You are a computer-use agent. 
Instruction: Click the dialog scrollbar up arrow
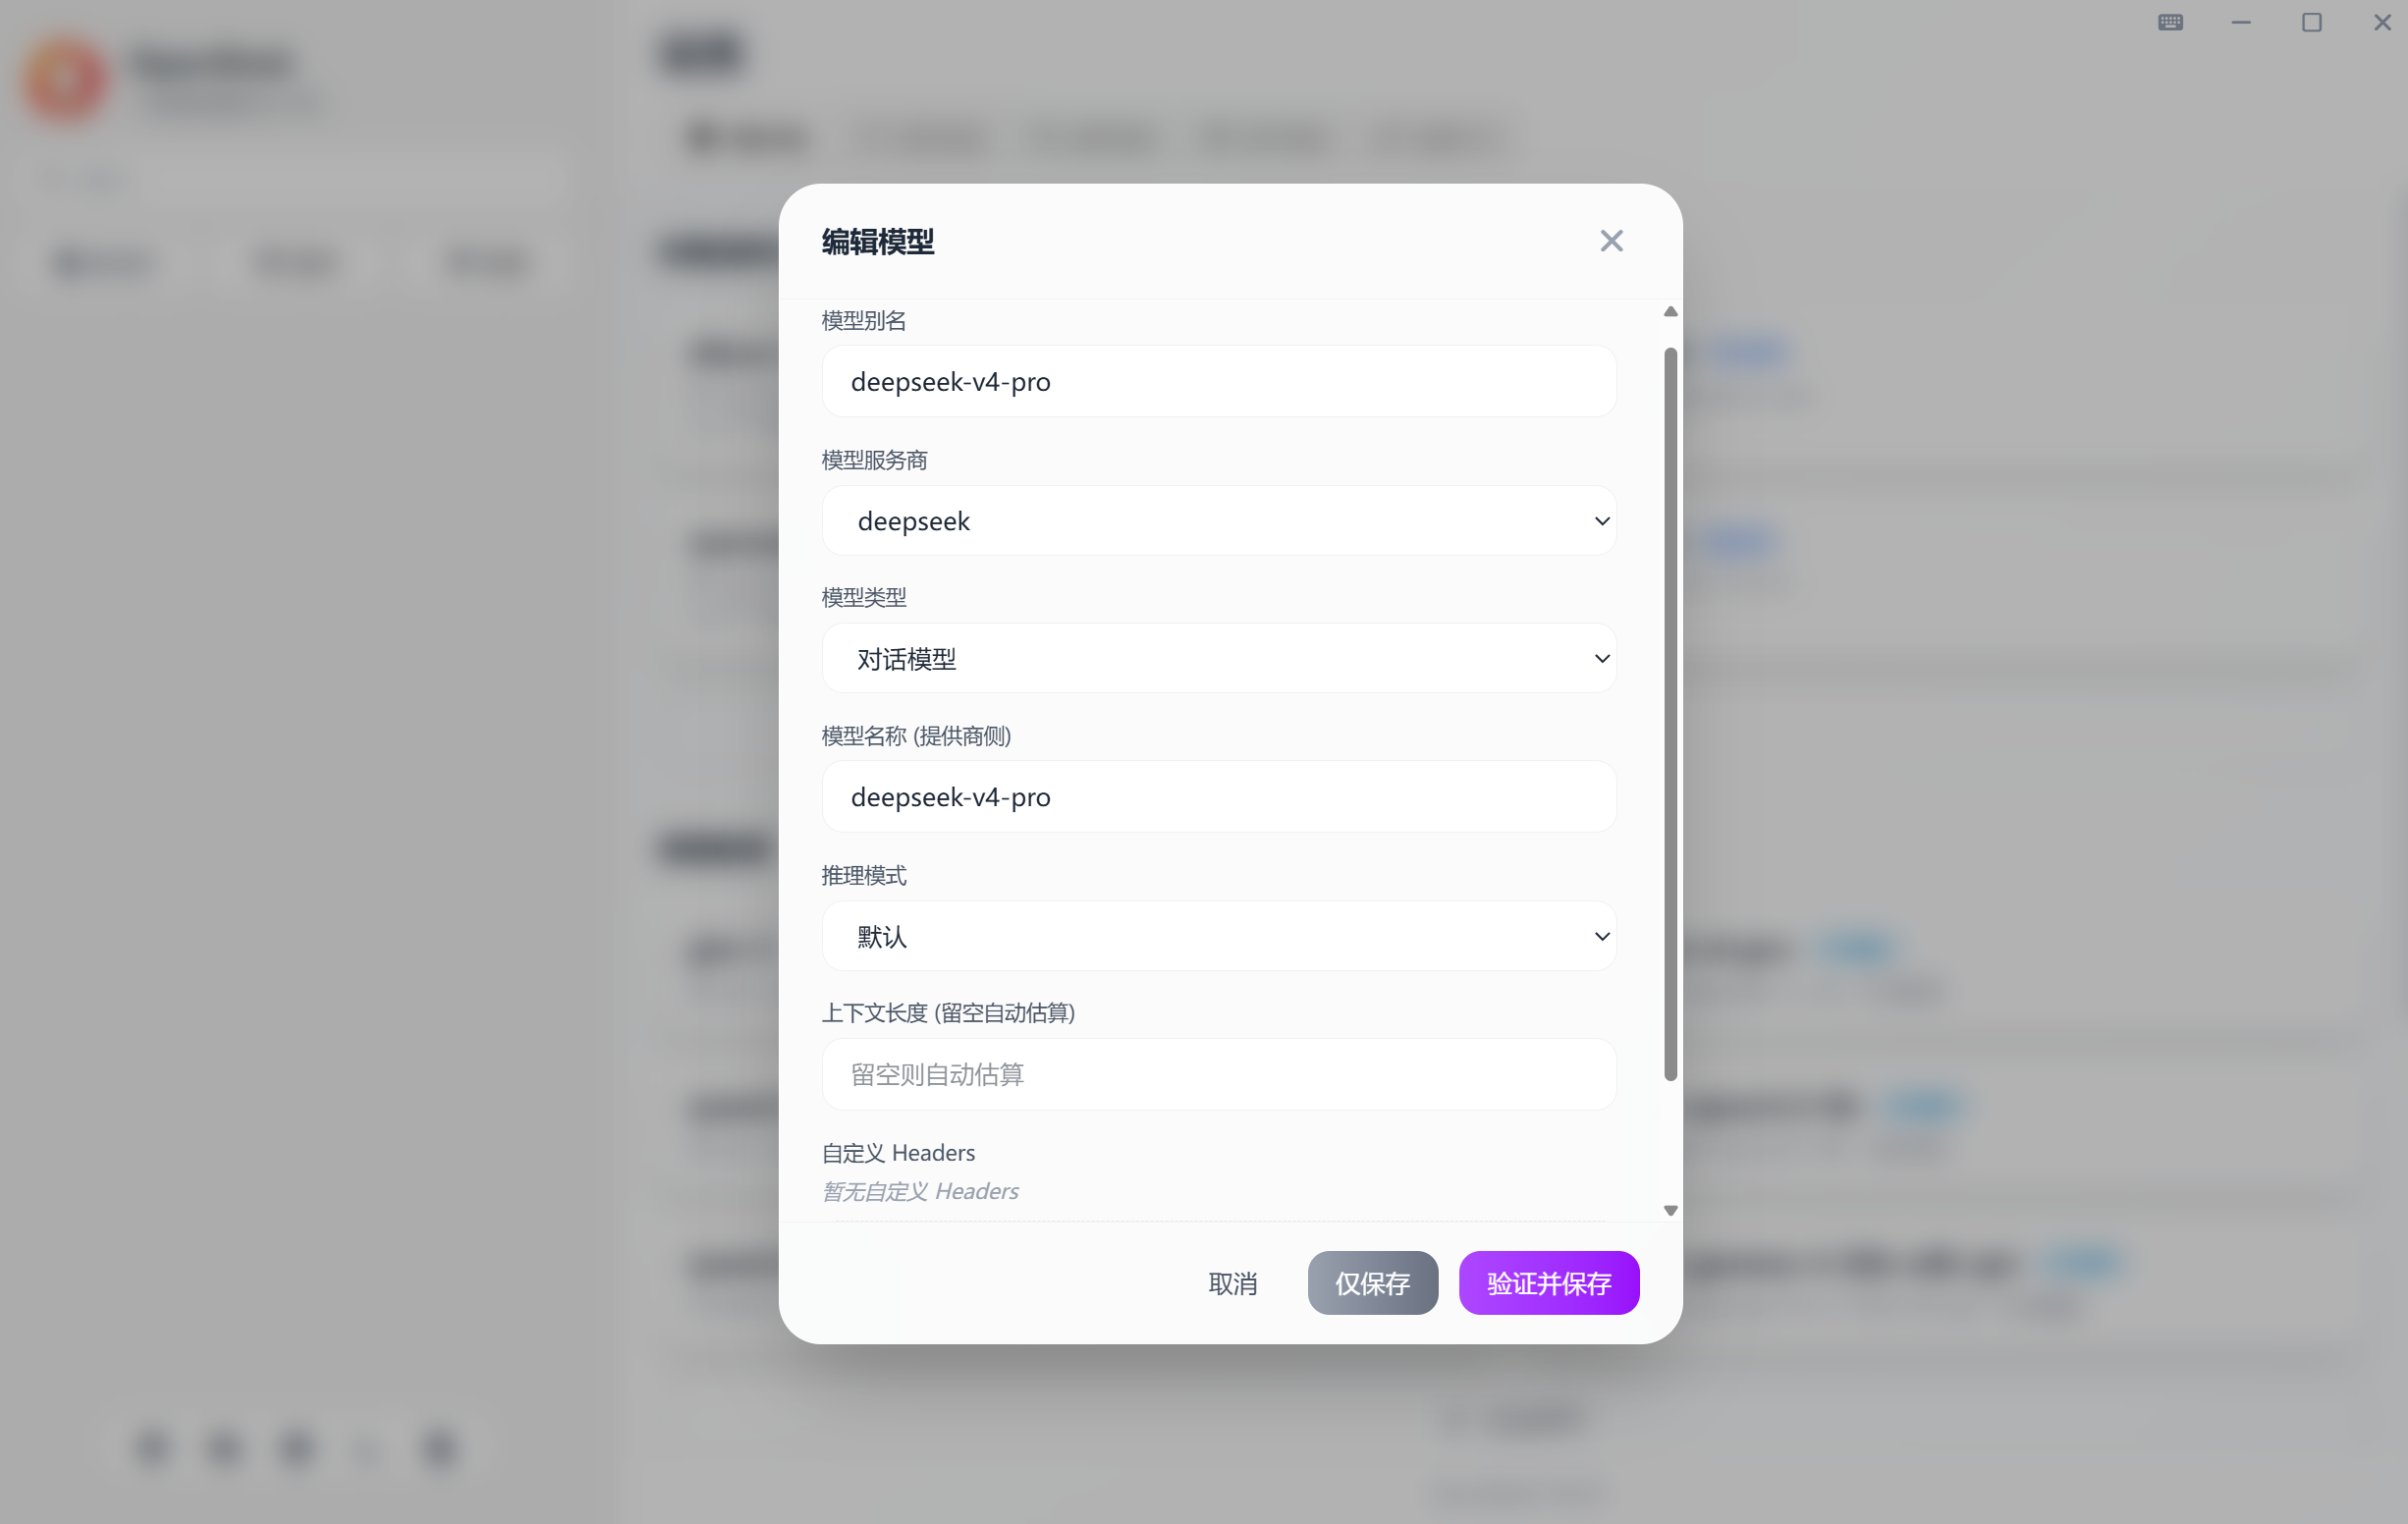1670,312
